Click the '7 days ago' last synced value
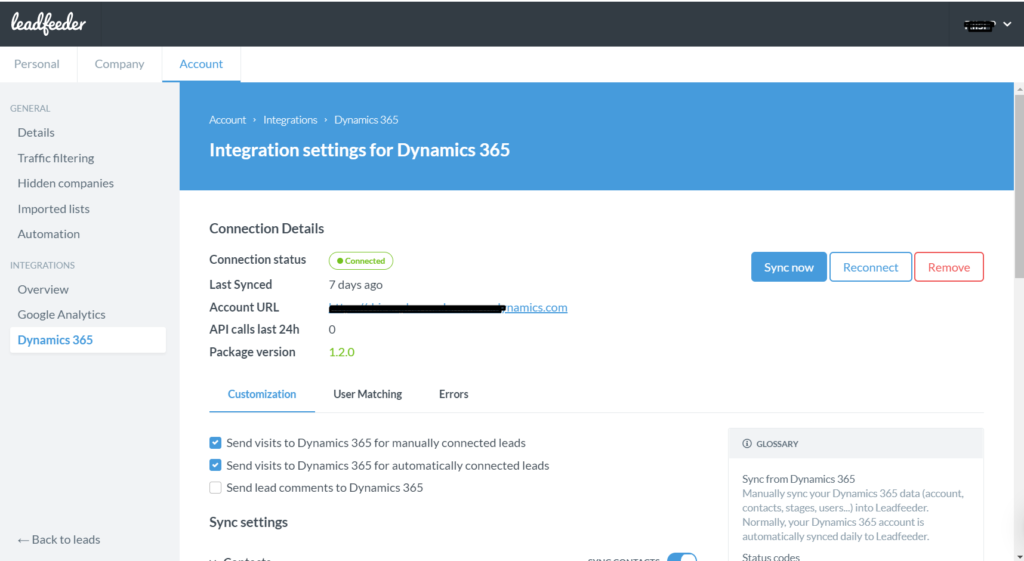 355,285
